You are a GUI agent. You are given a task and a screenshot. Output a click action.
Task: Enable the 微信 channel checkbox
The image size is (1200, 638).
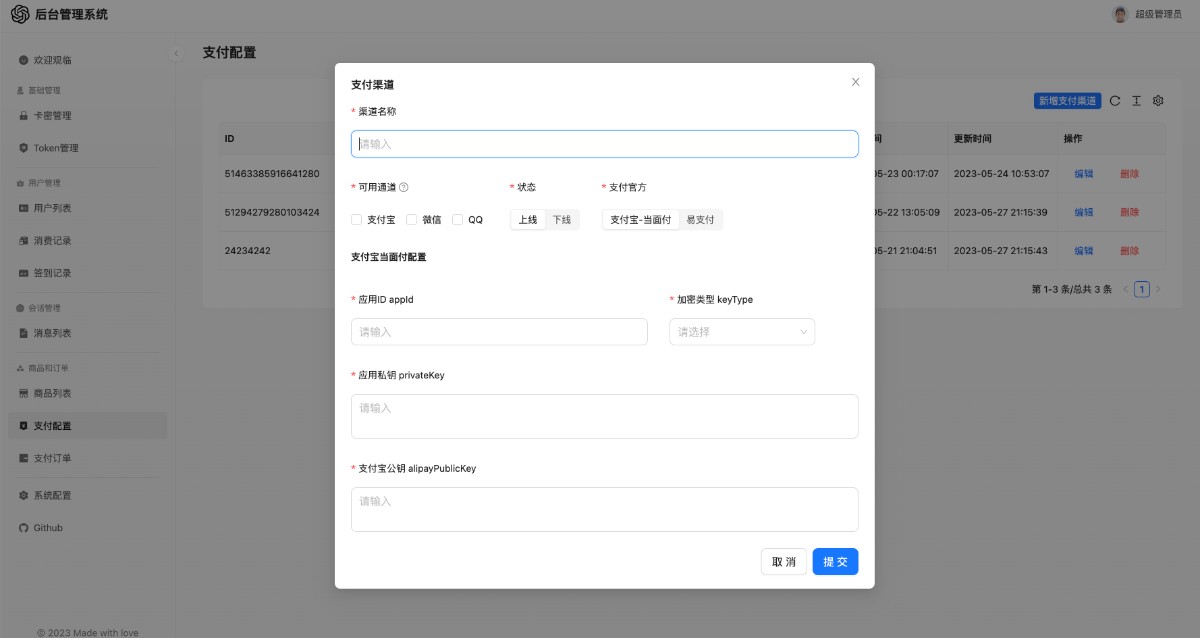[x=411, y=220]
